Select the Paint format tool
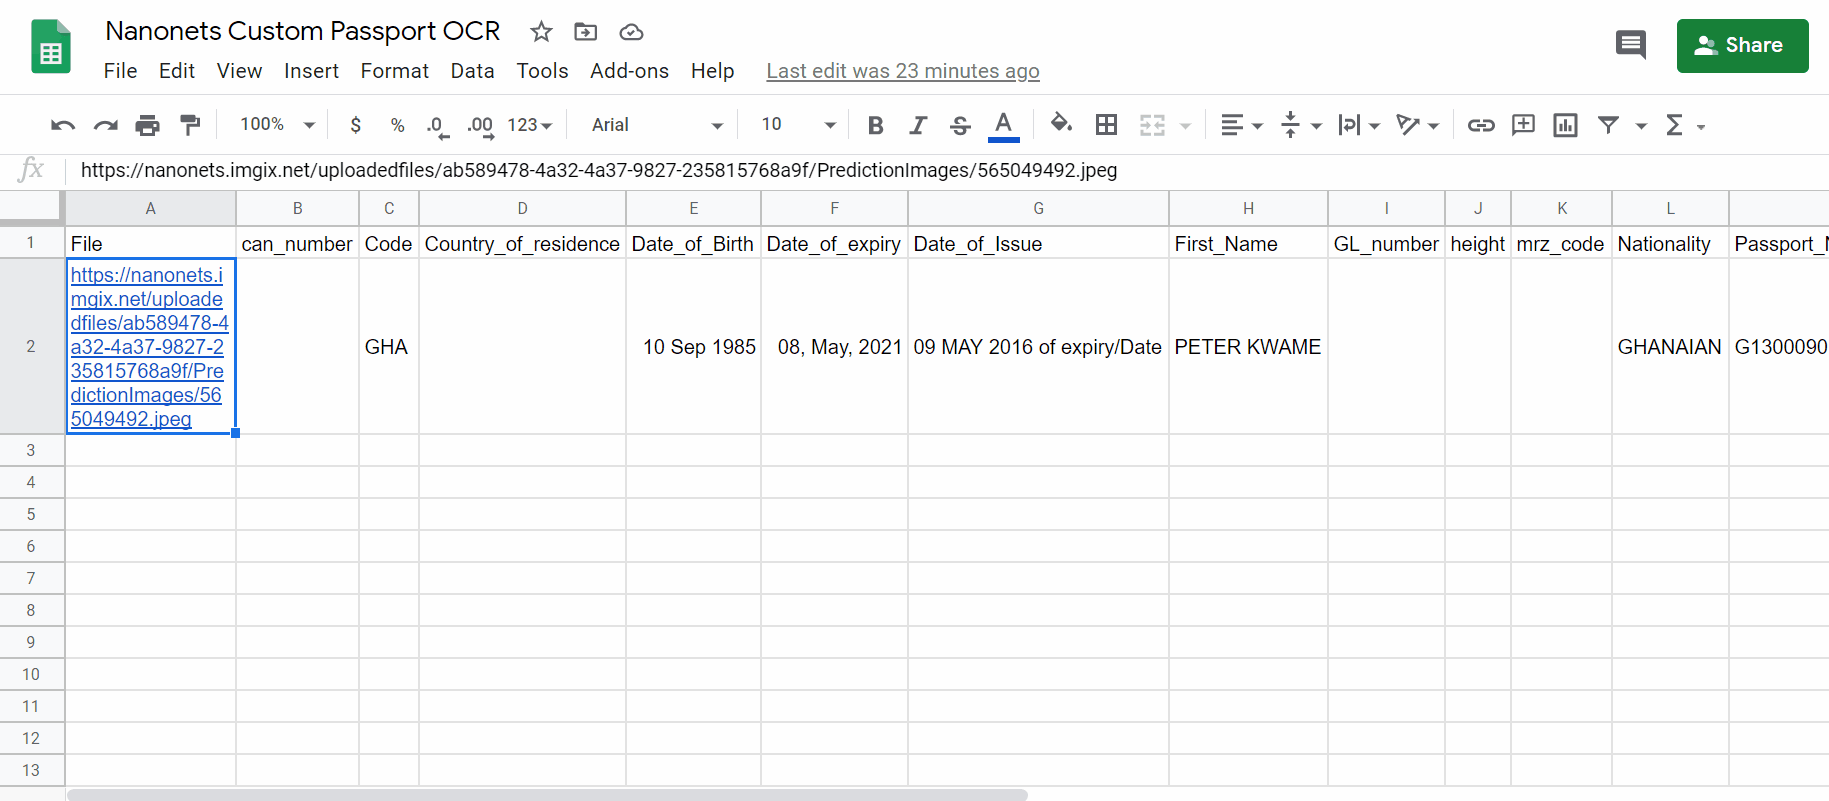 point(189,125)
